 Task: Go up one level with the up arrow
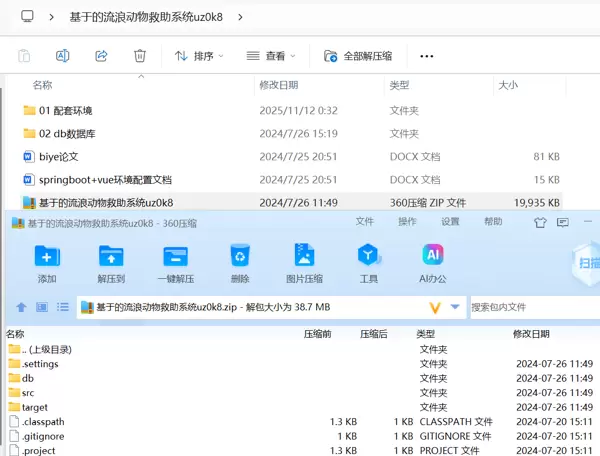21,307
